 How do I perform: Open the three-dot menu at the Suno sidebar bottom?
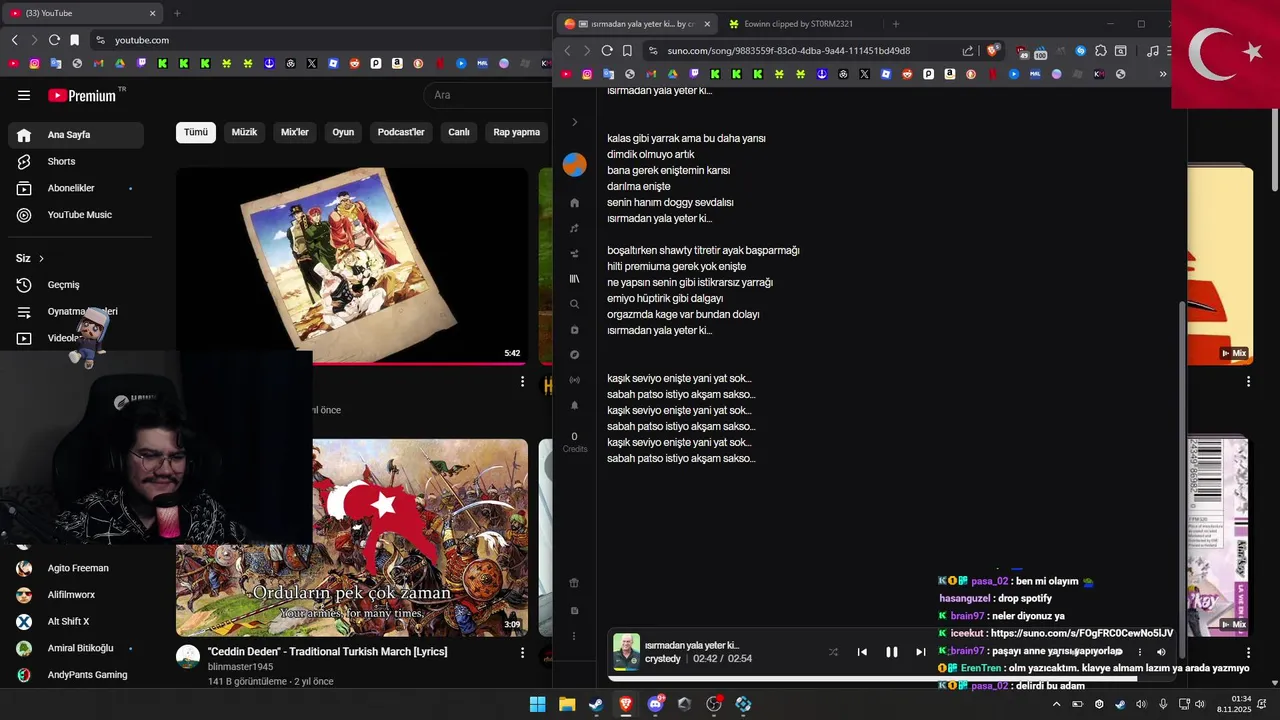tap(574, 636)
